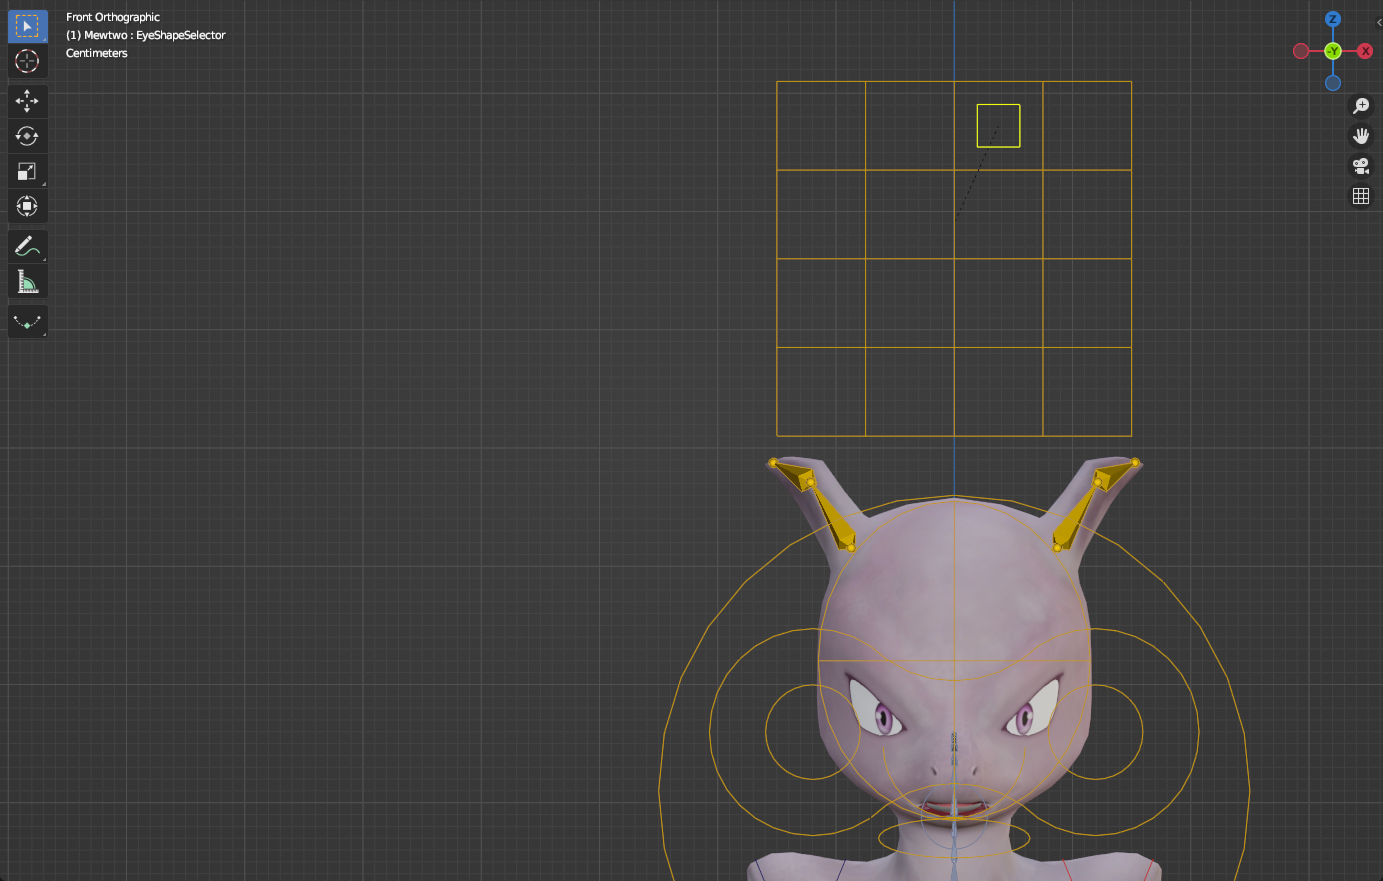1383x881 pixels.
Task: Click the blue Z axis on navigation gizmo
Action: (x=1332, y=18)
